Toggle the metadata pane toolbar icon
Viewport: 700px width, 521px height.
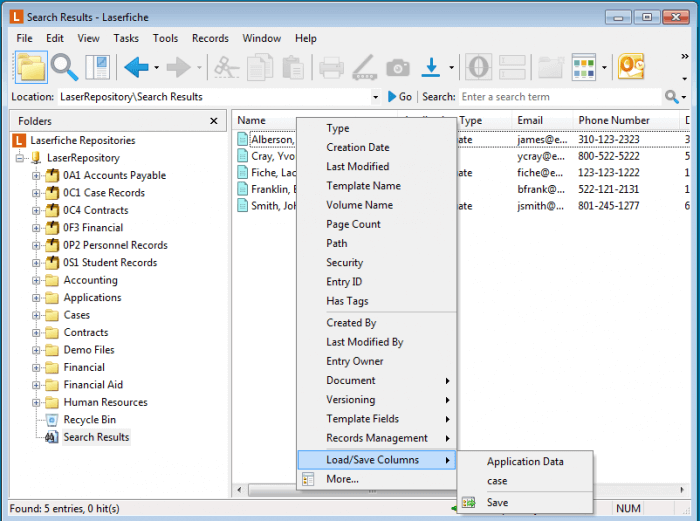97,67
